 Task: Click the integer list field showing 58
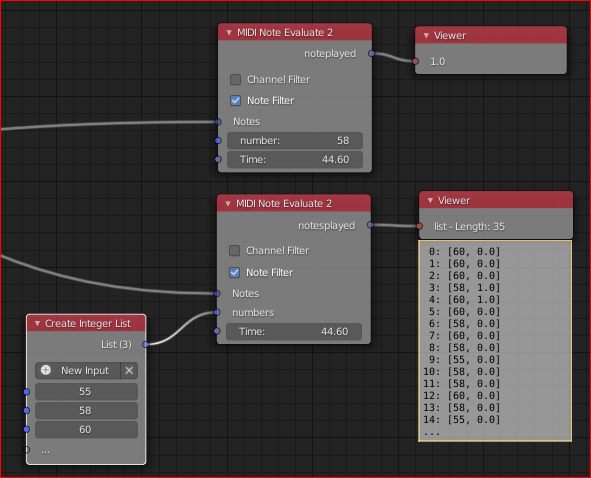click(86, 411)
